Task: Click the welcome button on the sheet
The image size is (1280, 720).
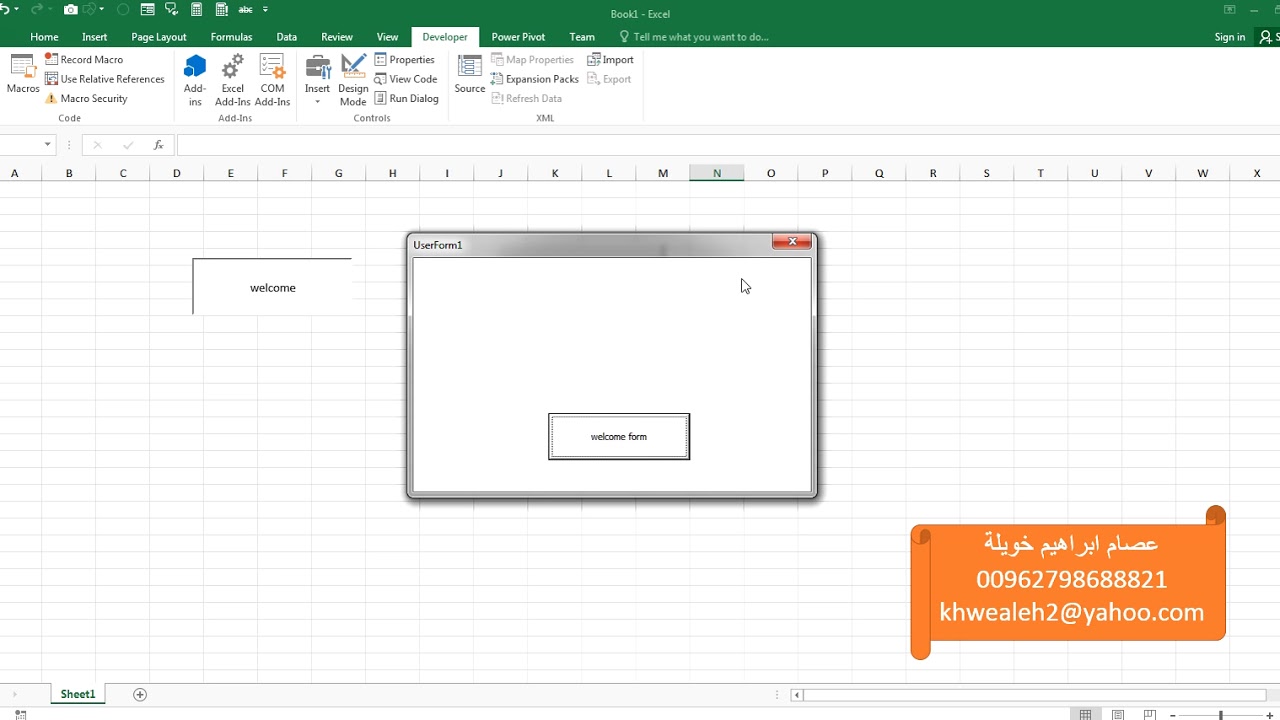Action: (272, 287)
